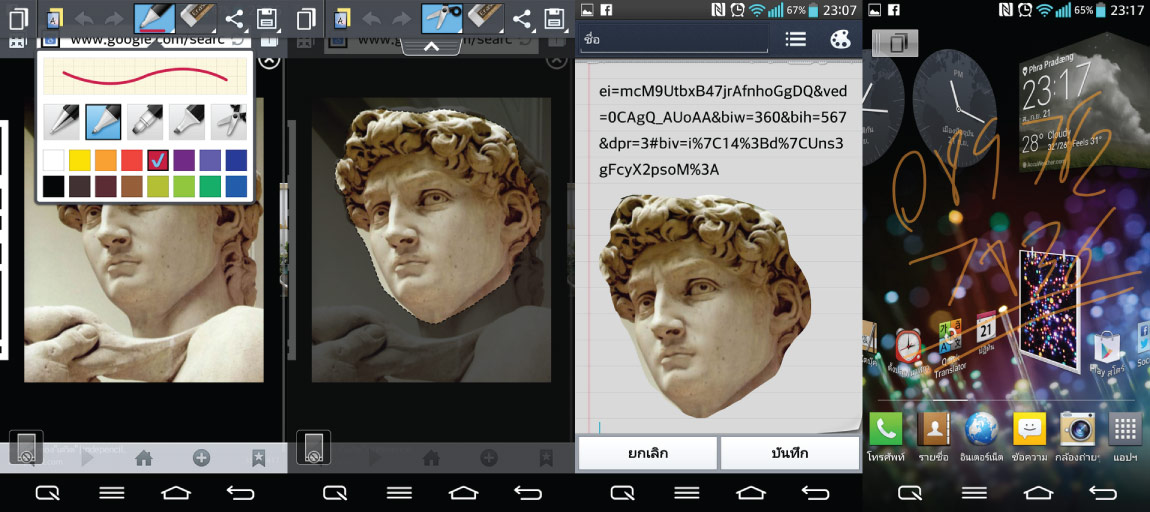Viewport: 1150px width, 512px height.
Task: Open the memo list icon beside title
Action: (x=796, y=39)
